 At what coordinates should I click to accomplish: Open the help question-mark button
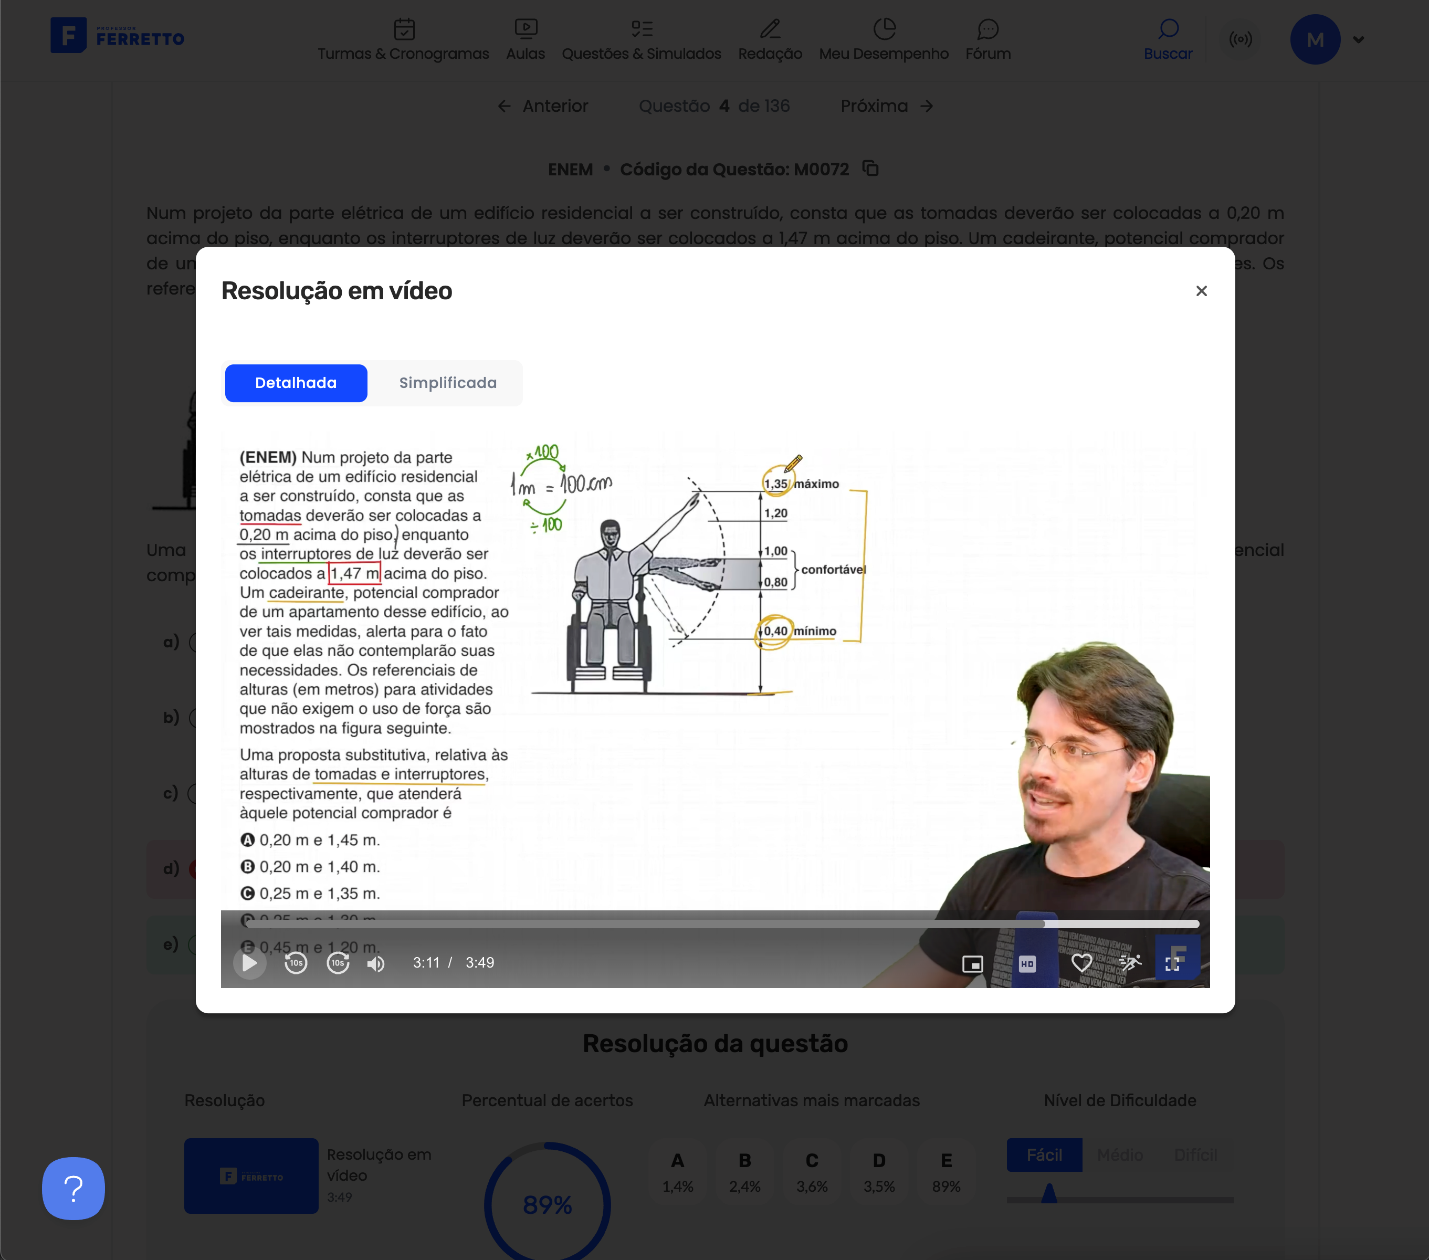pyautogui.click(x=73, y=1188)
